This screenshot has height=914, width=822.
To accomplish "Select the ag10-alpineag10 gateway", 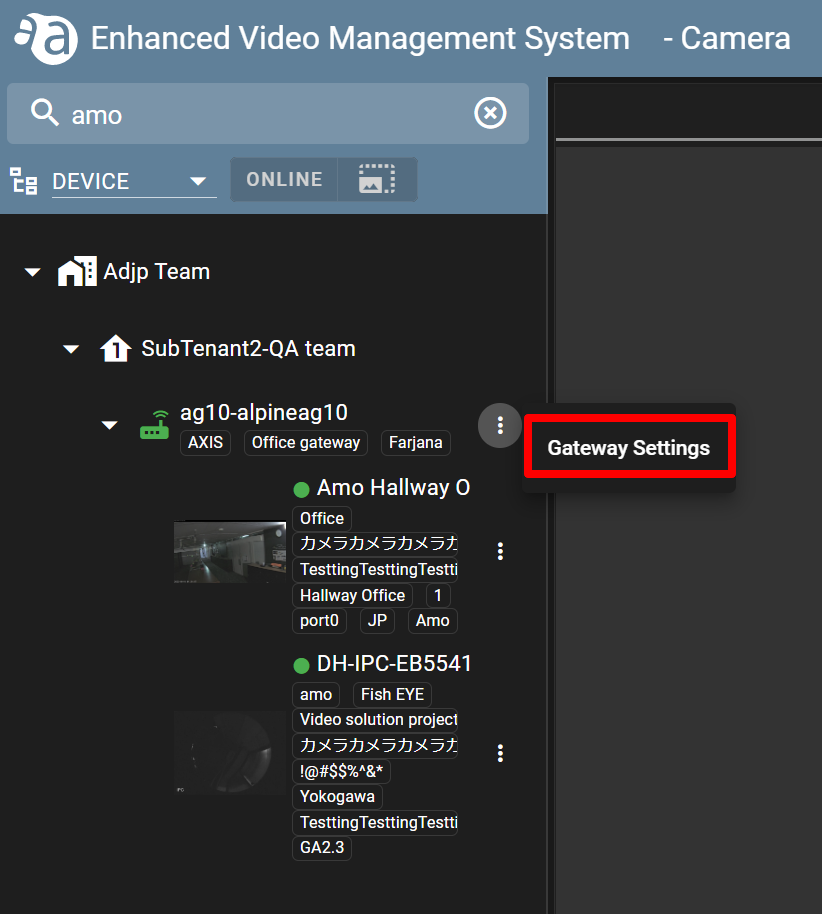I will coord(264,413).
